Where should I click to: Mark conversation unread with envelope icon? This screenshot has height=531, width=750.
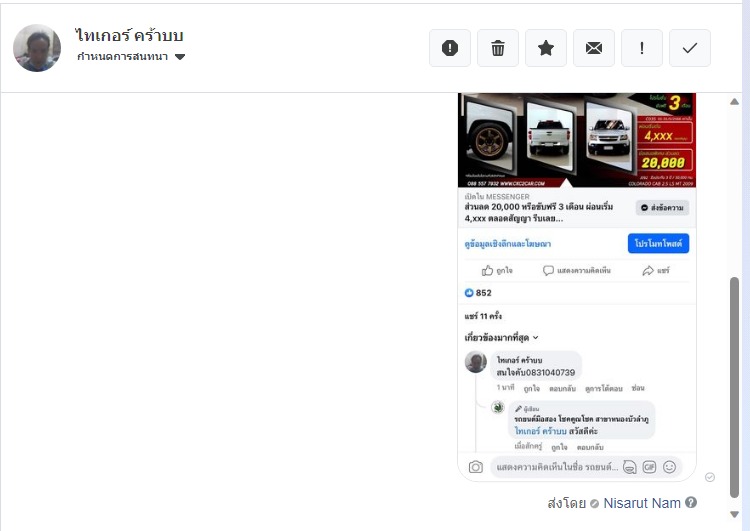tap(594, 48)
